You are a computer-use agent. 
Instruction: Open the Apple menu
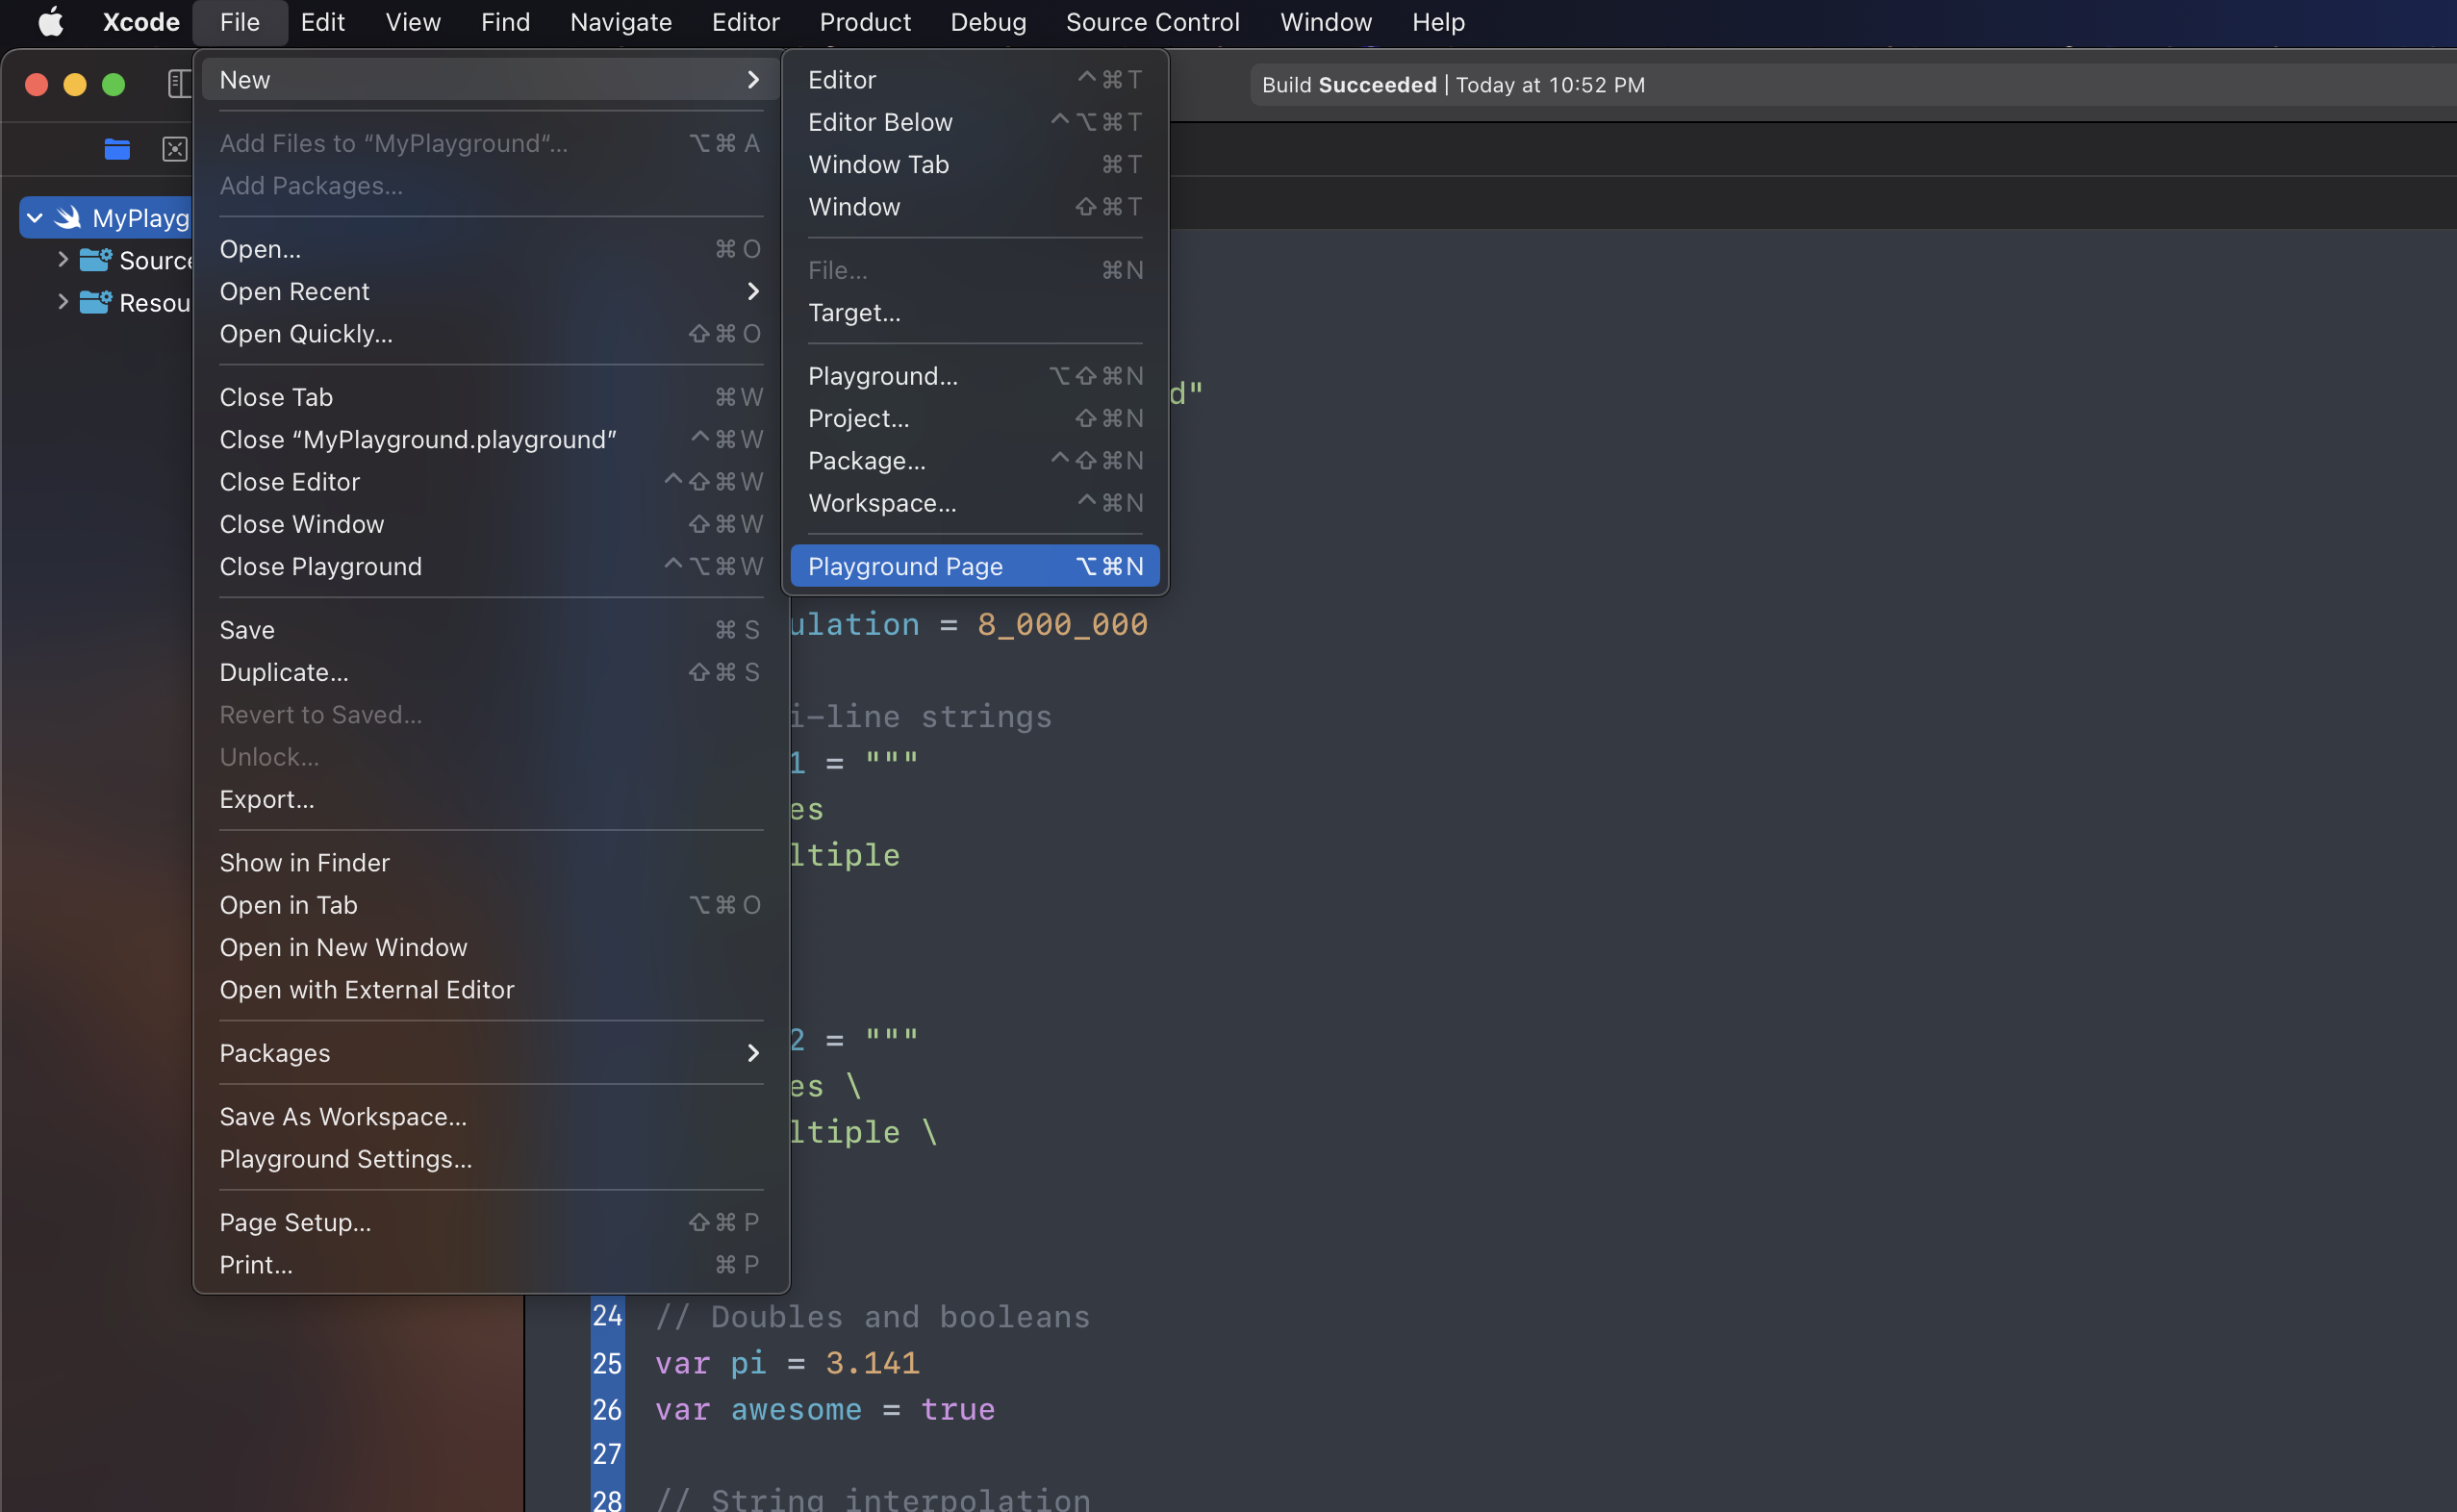click(x=50, y=22)
